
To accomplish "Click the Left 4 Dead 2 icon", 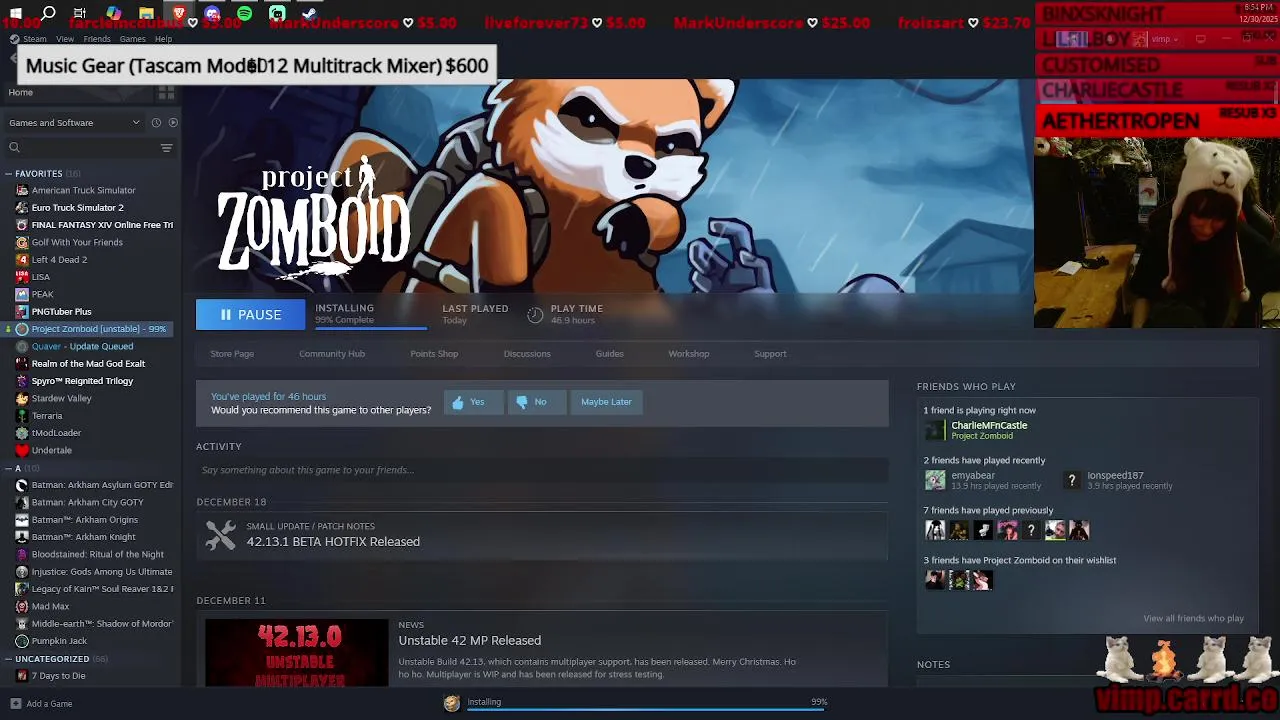I will click(x=22, y=260).
